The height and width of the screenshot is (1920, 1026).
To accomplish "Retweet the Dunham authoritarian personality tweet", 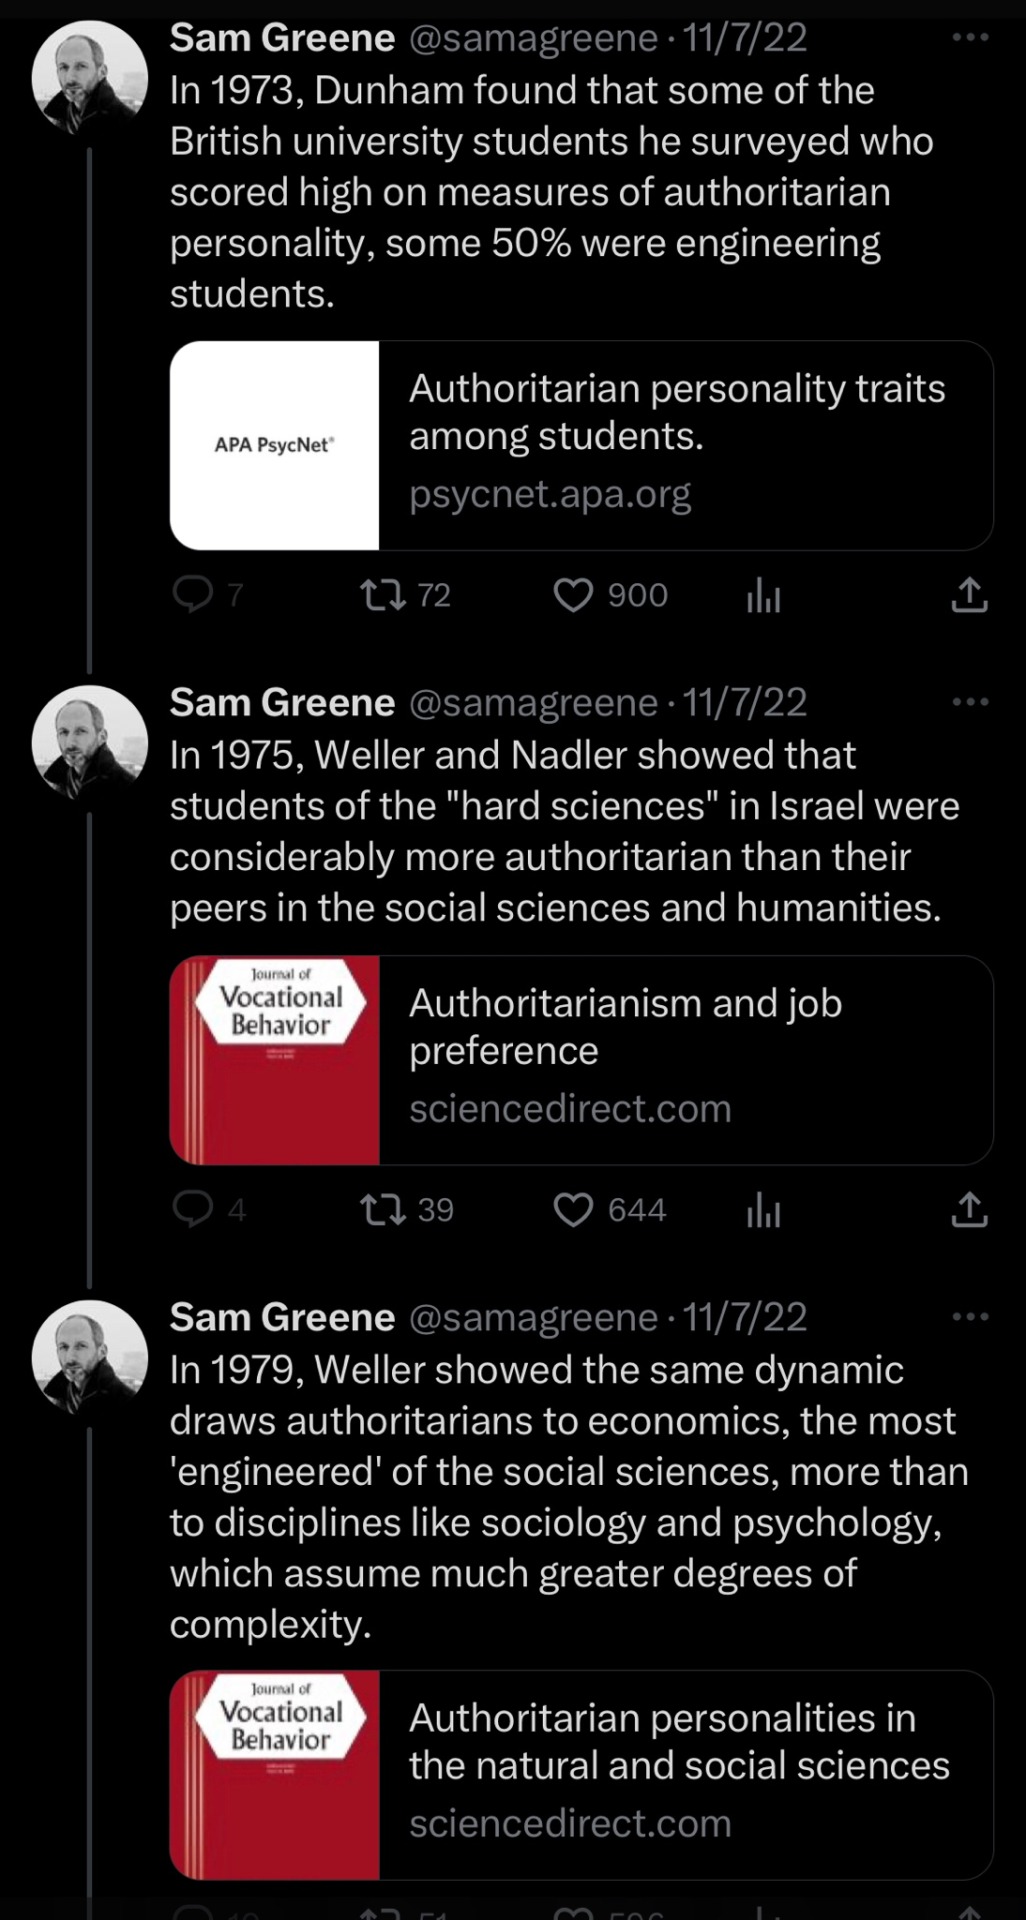I will [383, 596].
